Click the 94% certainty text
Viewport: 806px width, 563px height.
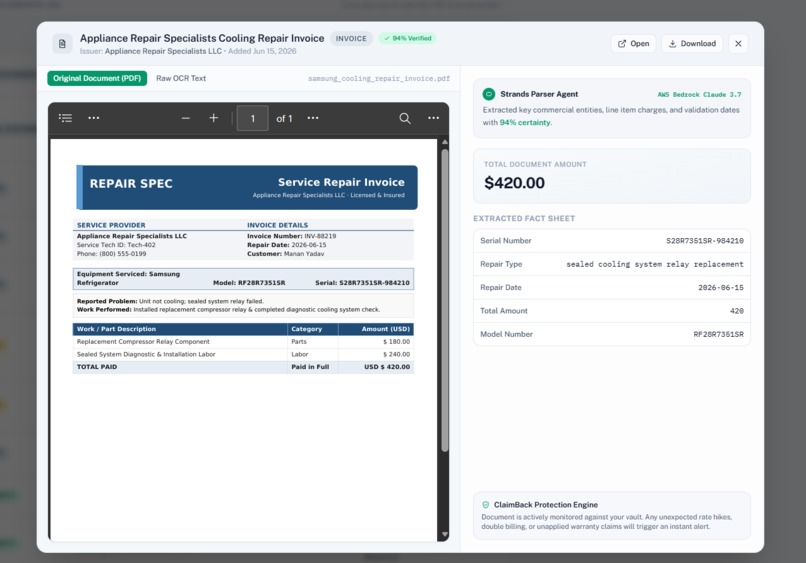525,122
